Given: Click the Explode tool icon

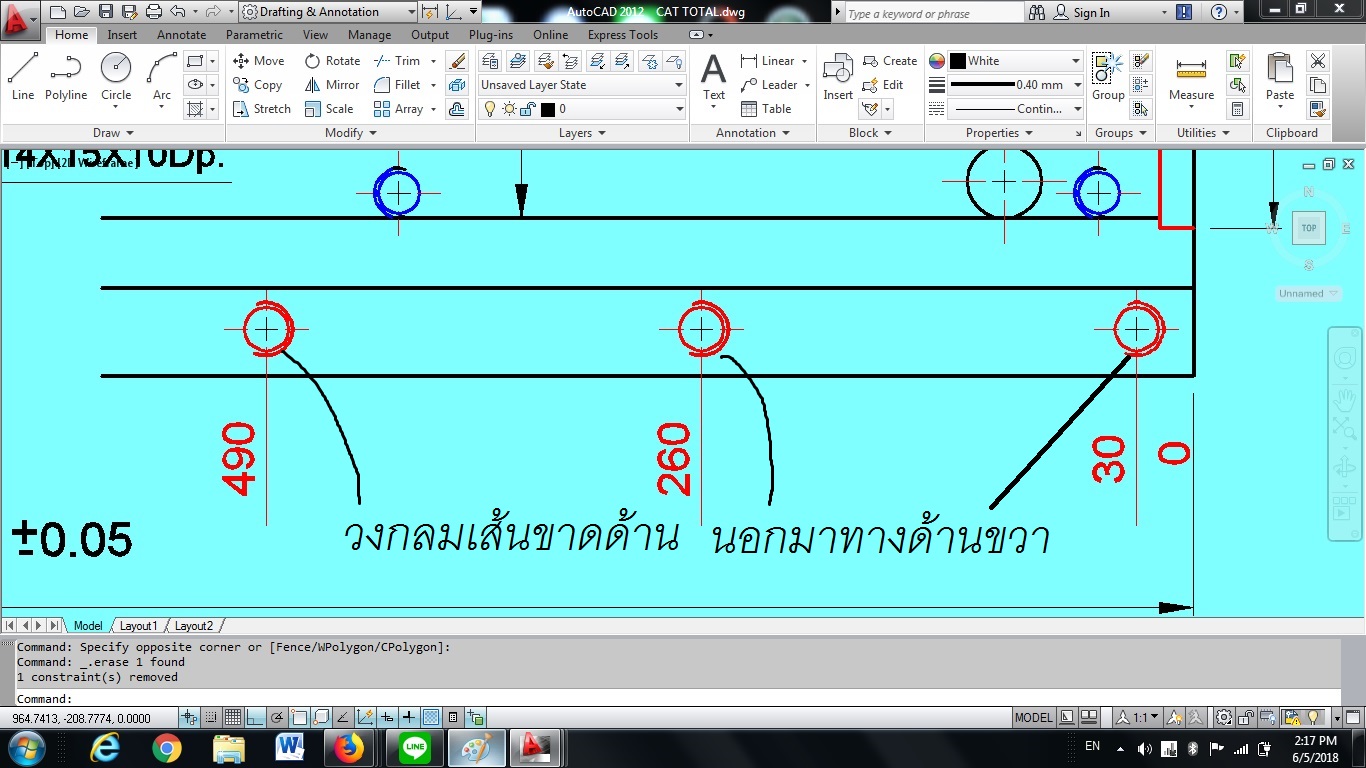Looking at the screenshot, I should [457, 85].
